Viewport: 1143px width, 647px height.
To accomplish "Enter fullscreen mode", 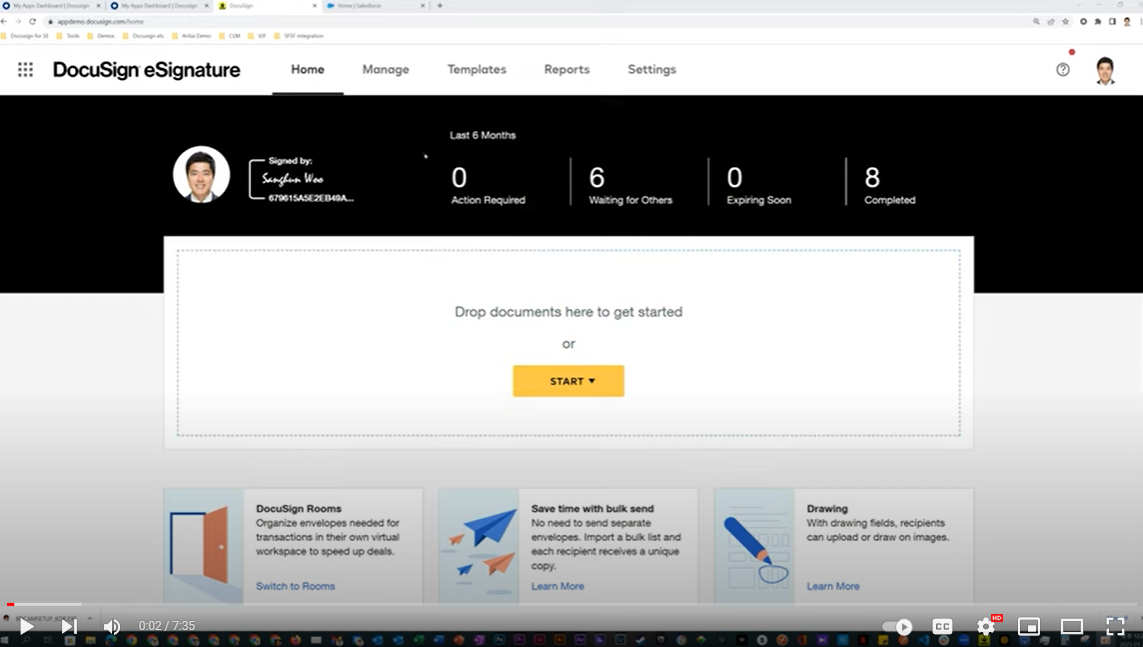I will click(x=1115, y=627).
